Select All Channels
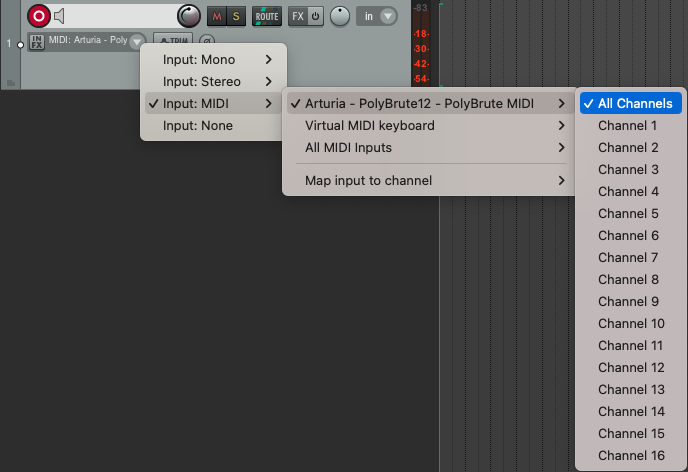Screen dimensions: 688x472 pyautogui.click(x=631, y=104)
